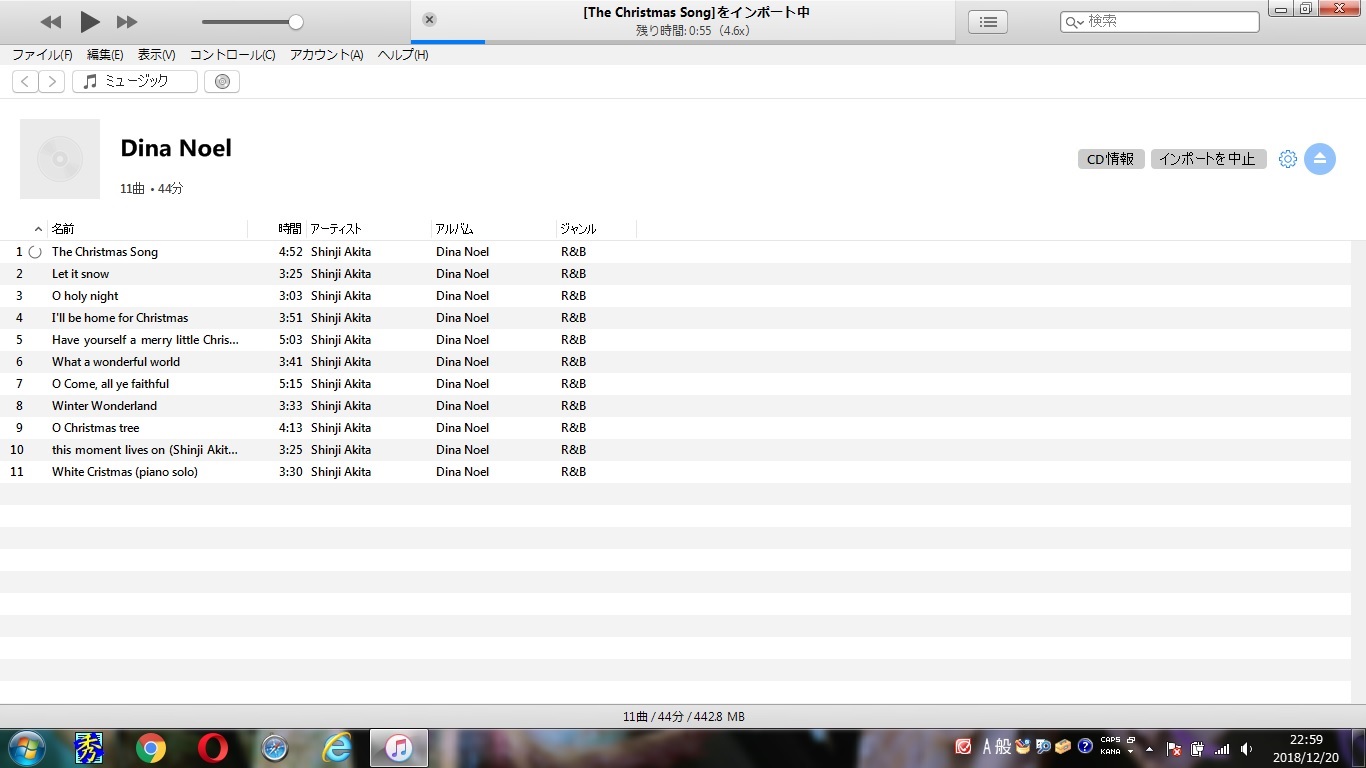Click the CD情報 button
This screenshot has height=768, width=1366.
point(1110,159)
